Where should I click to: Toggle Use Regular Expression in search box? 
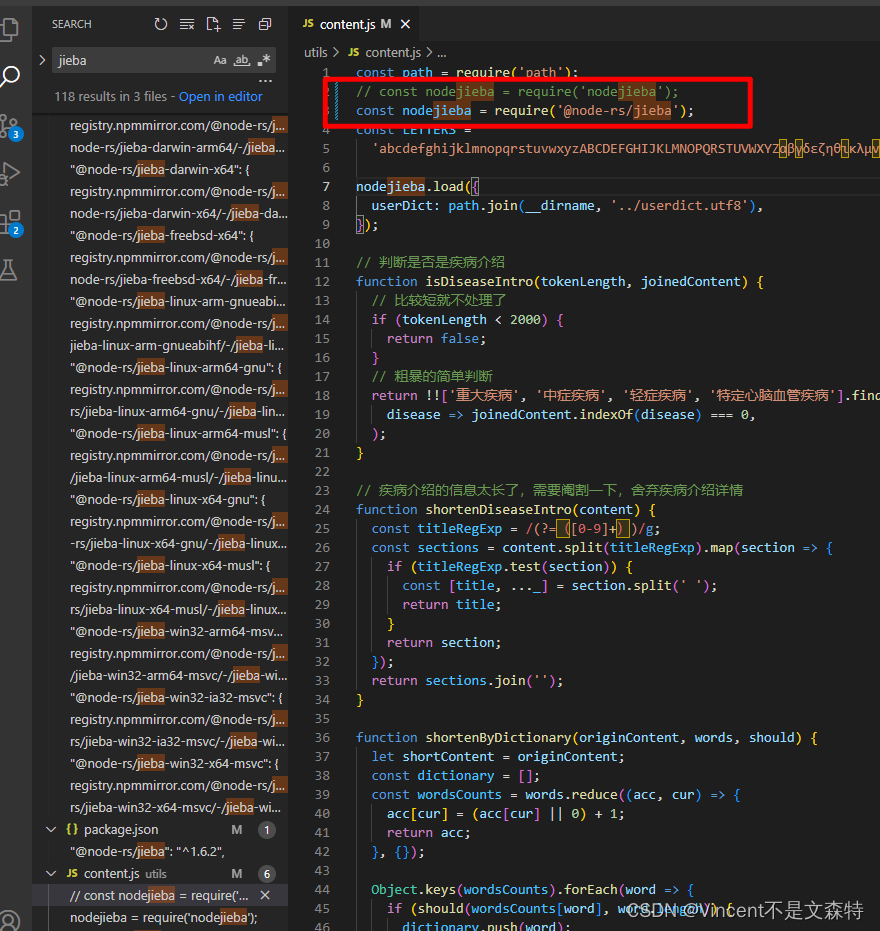264,61
